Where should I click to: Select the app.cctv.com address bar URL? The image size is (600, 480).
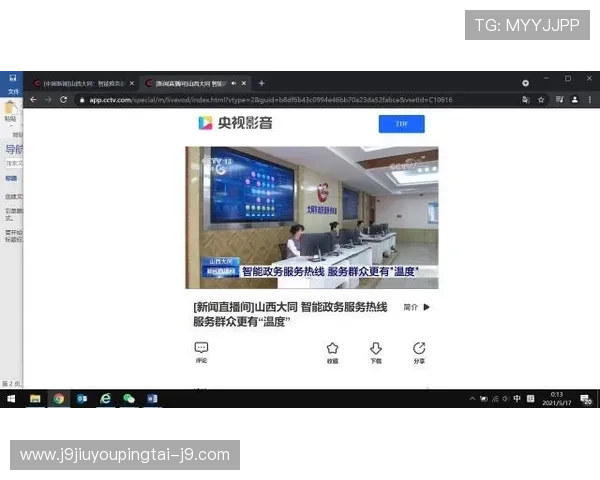[x=271, y=100]
